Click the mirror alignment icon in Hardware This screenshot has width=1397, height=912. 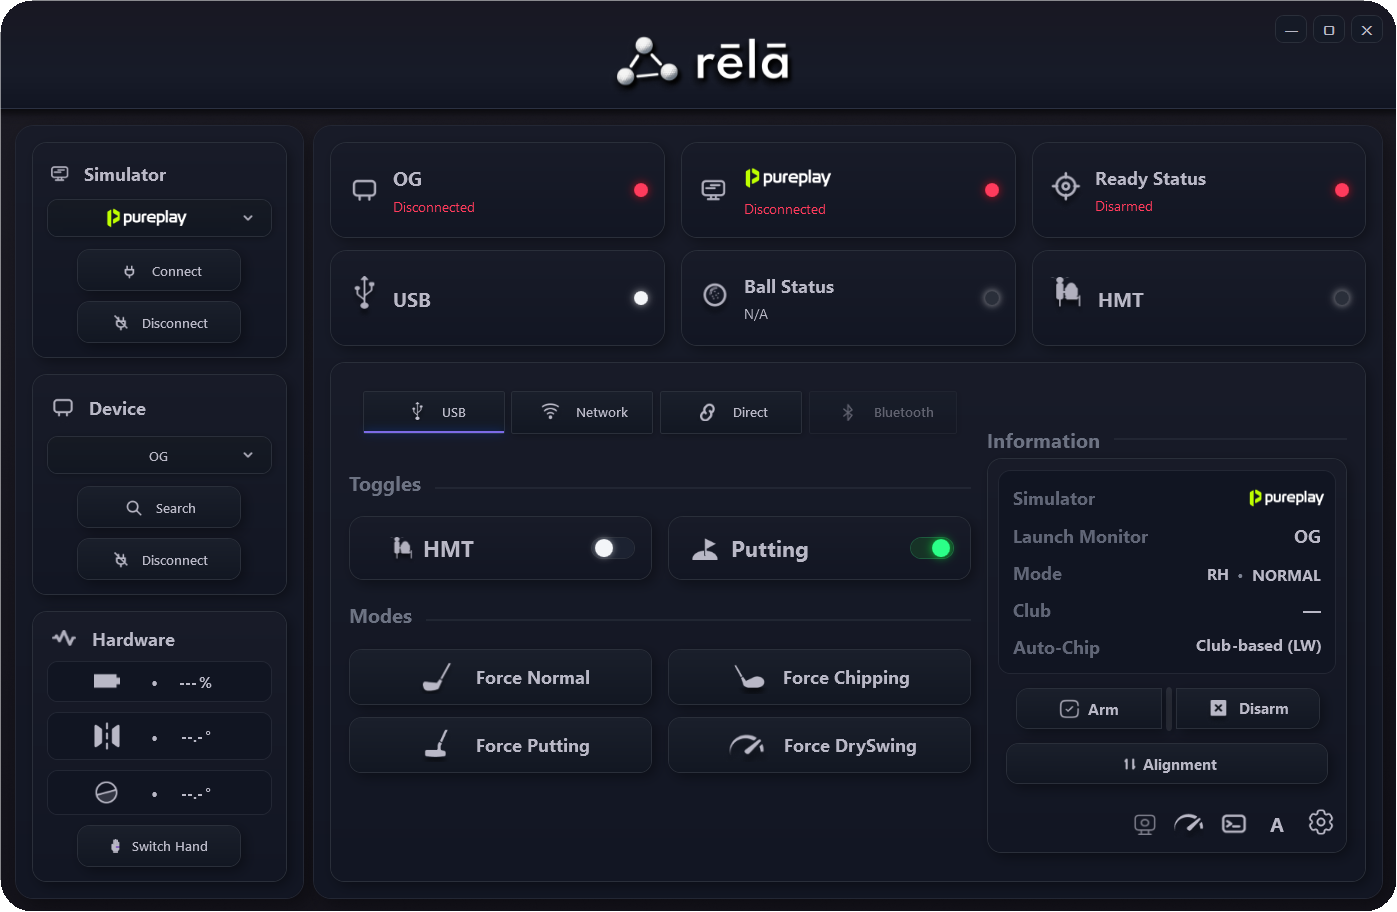(x=106, y=737)
